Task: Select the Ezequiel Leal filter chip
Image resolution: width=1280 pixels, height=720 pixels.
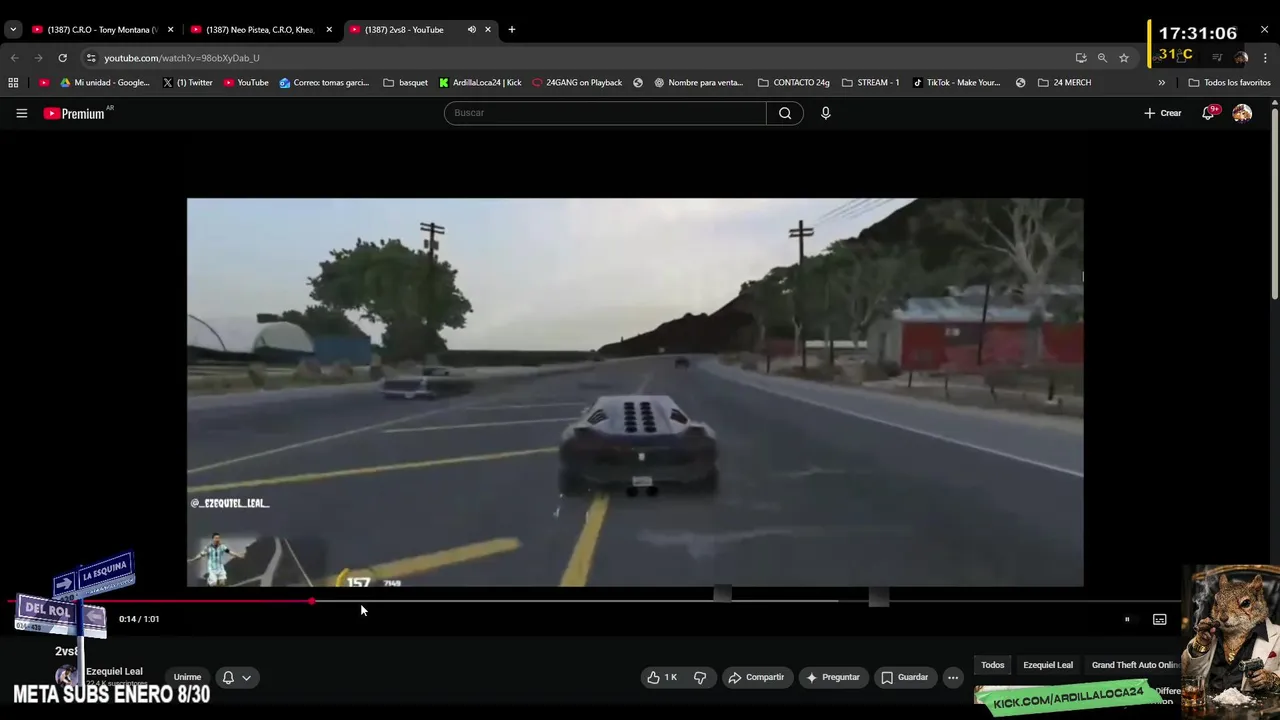Action: [x=1048, y=665]
